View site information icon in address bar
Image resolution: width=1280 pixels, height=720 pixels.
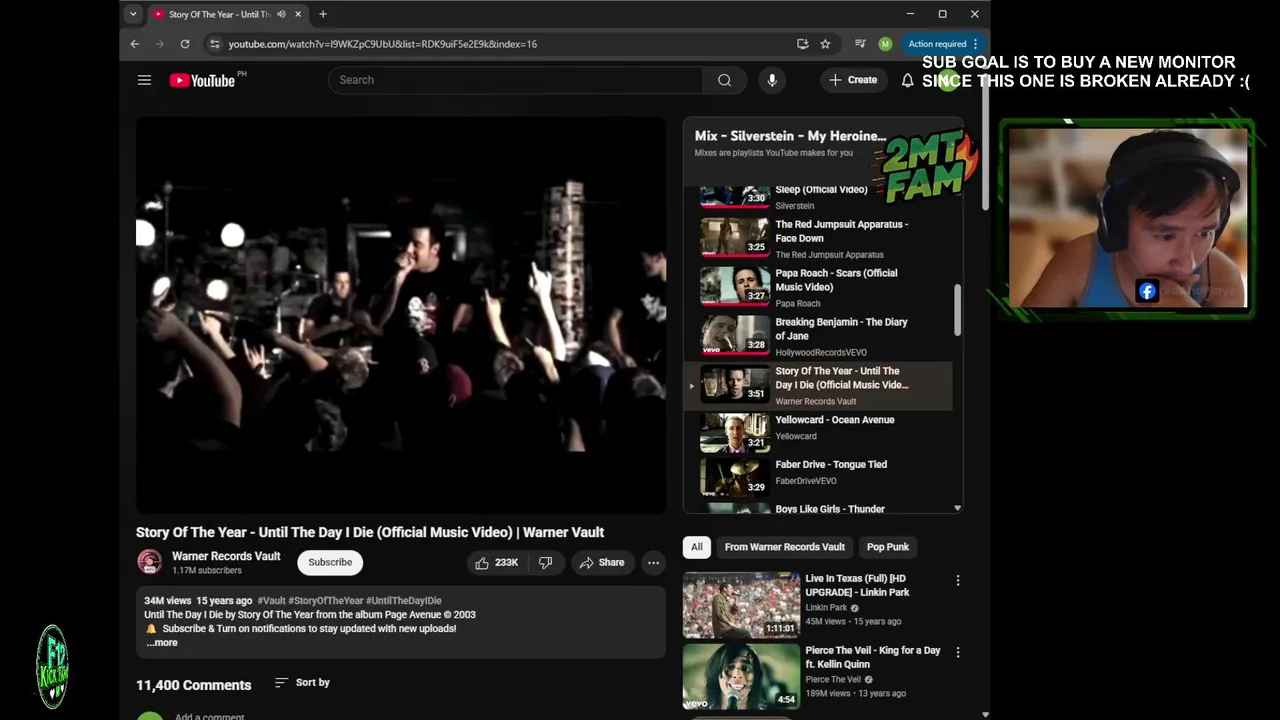pos(214,44)
